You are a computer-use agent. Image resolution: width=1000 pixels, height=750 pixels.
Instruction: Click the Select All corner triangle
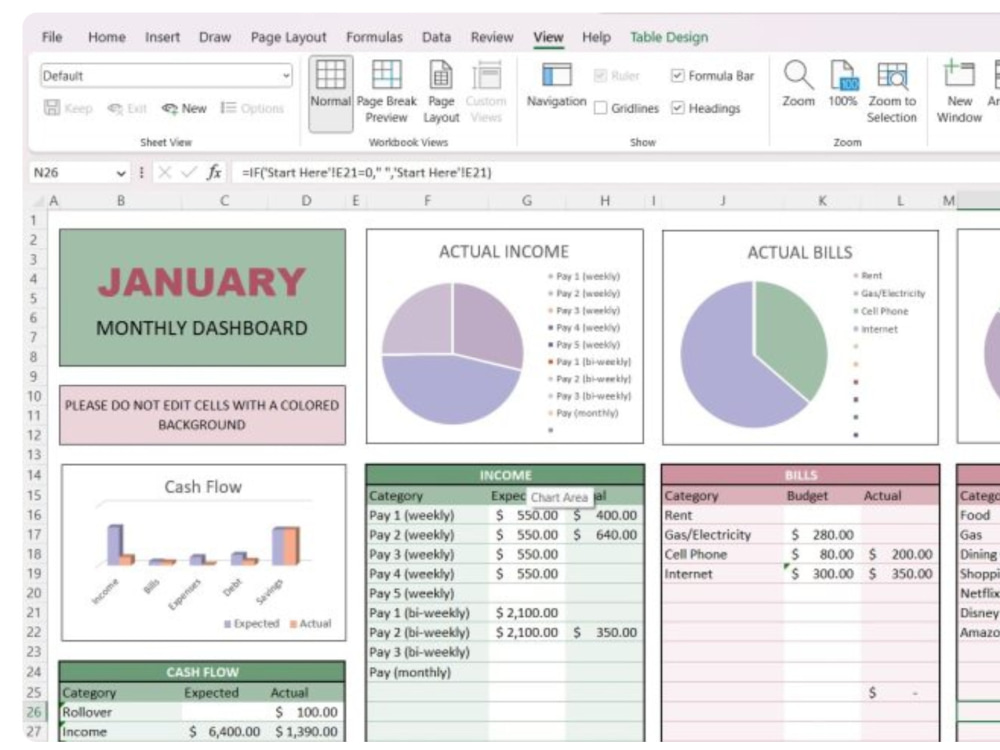tap(38, 202)
